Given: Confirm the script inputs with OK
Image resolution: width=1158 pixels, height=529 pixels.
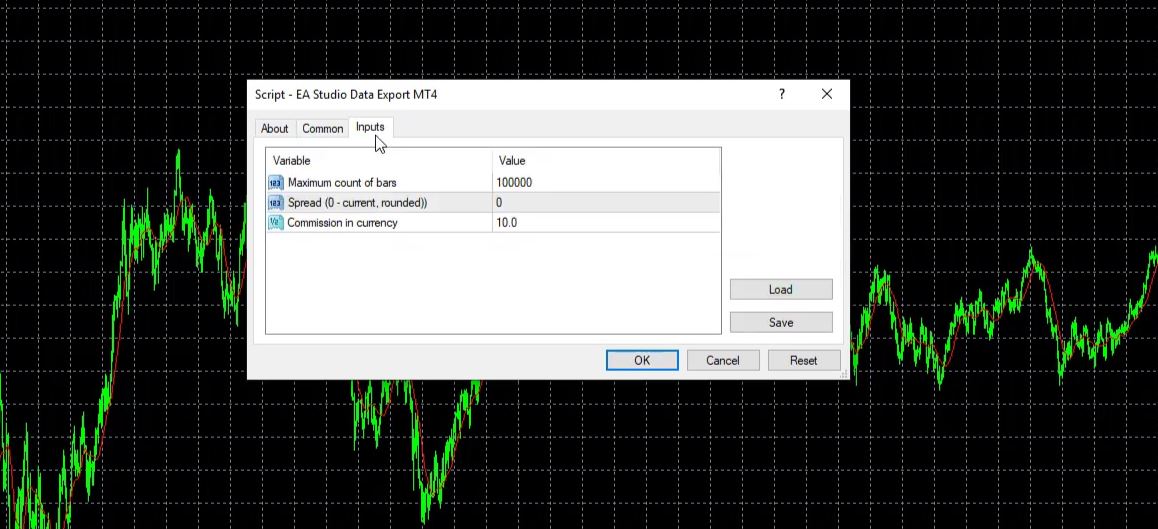Looking at the screenshot, I should click(x=642, y=360).
